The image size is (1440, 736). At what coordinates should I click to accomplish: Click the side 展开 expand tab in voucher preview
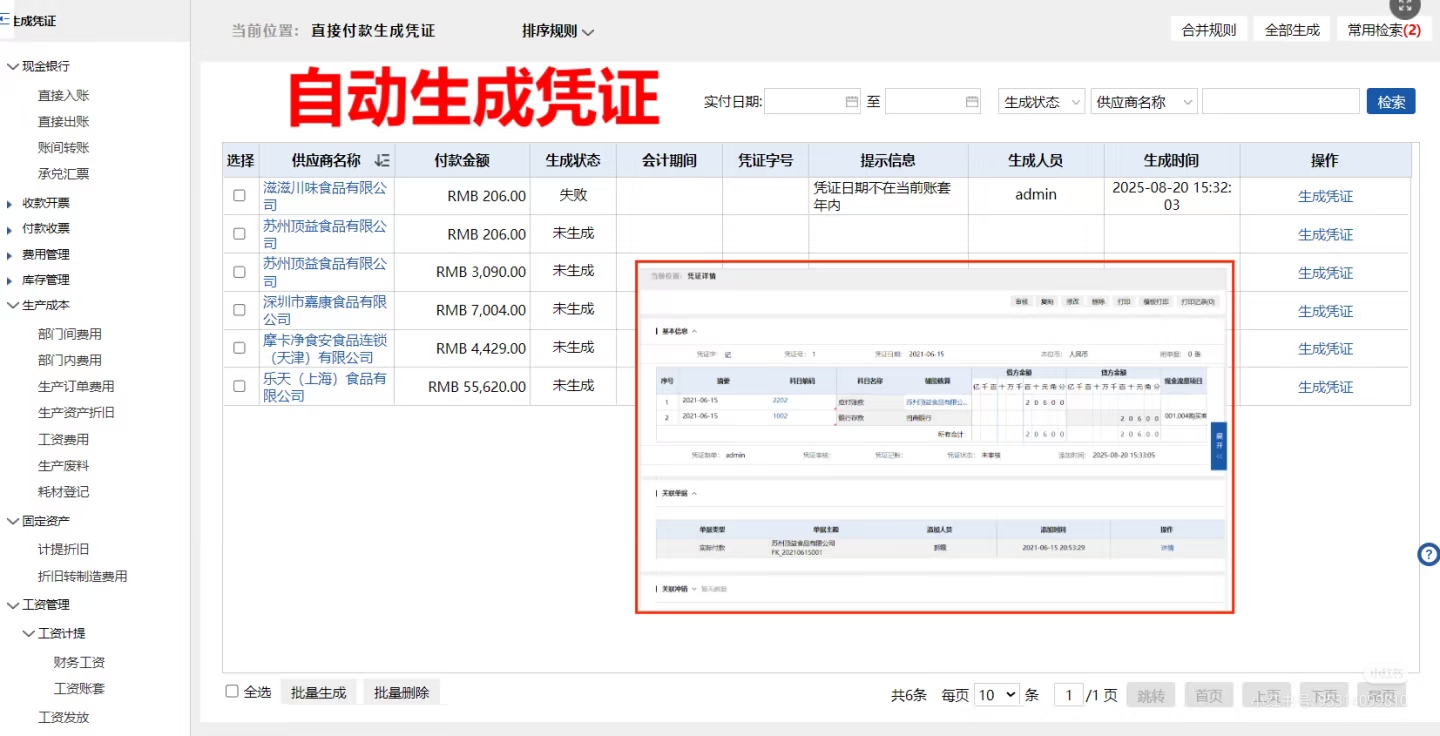point(1218,446)
